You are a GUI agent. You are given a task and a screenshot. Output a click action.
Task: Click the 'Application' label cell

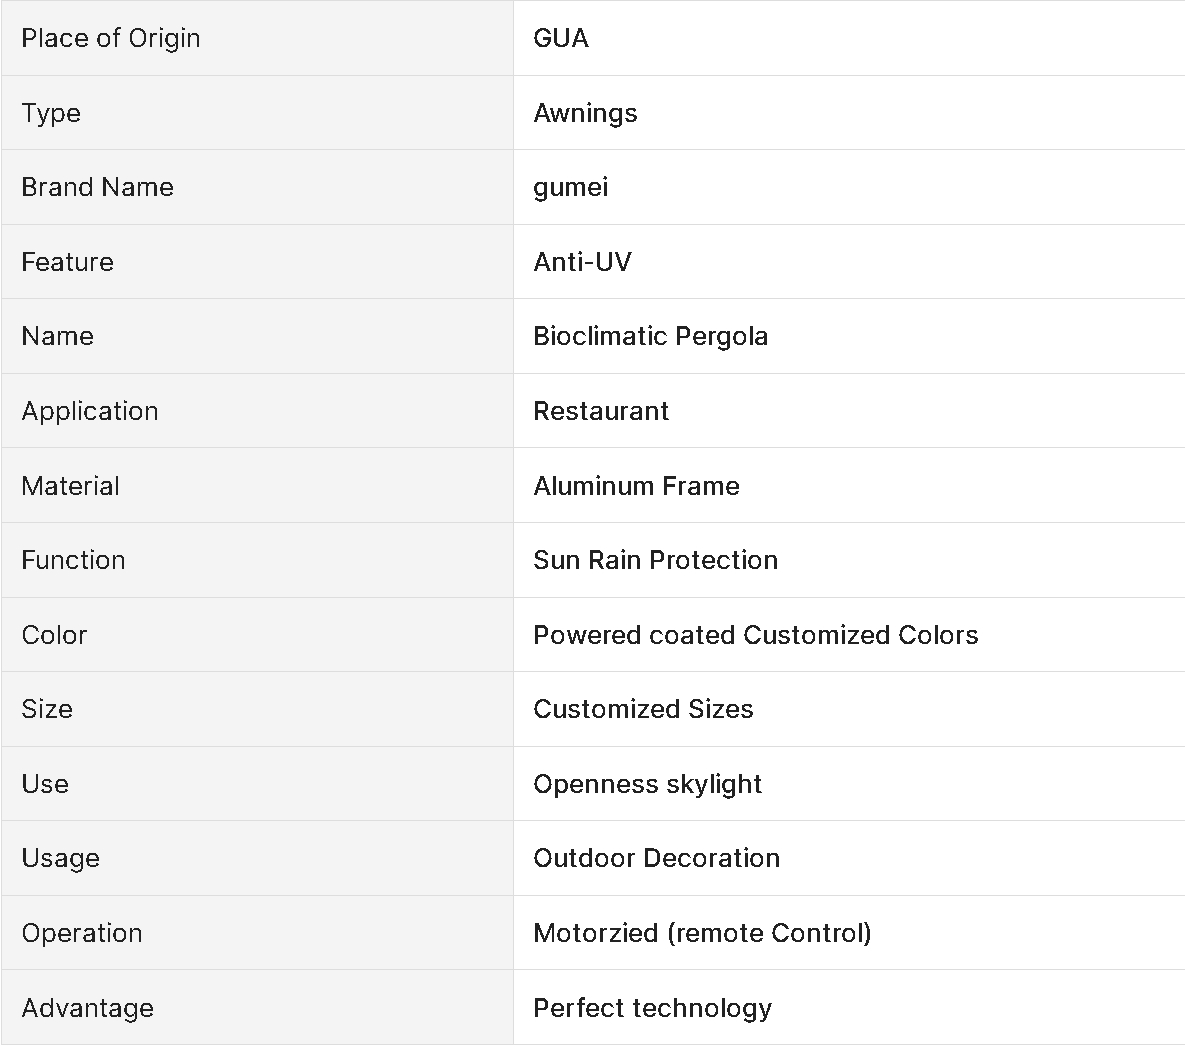(90, 411)
